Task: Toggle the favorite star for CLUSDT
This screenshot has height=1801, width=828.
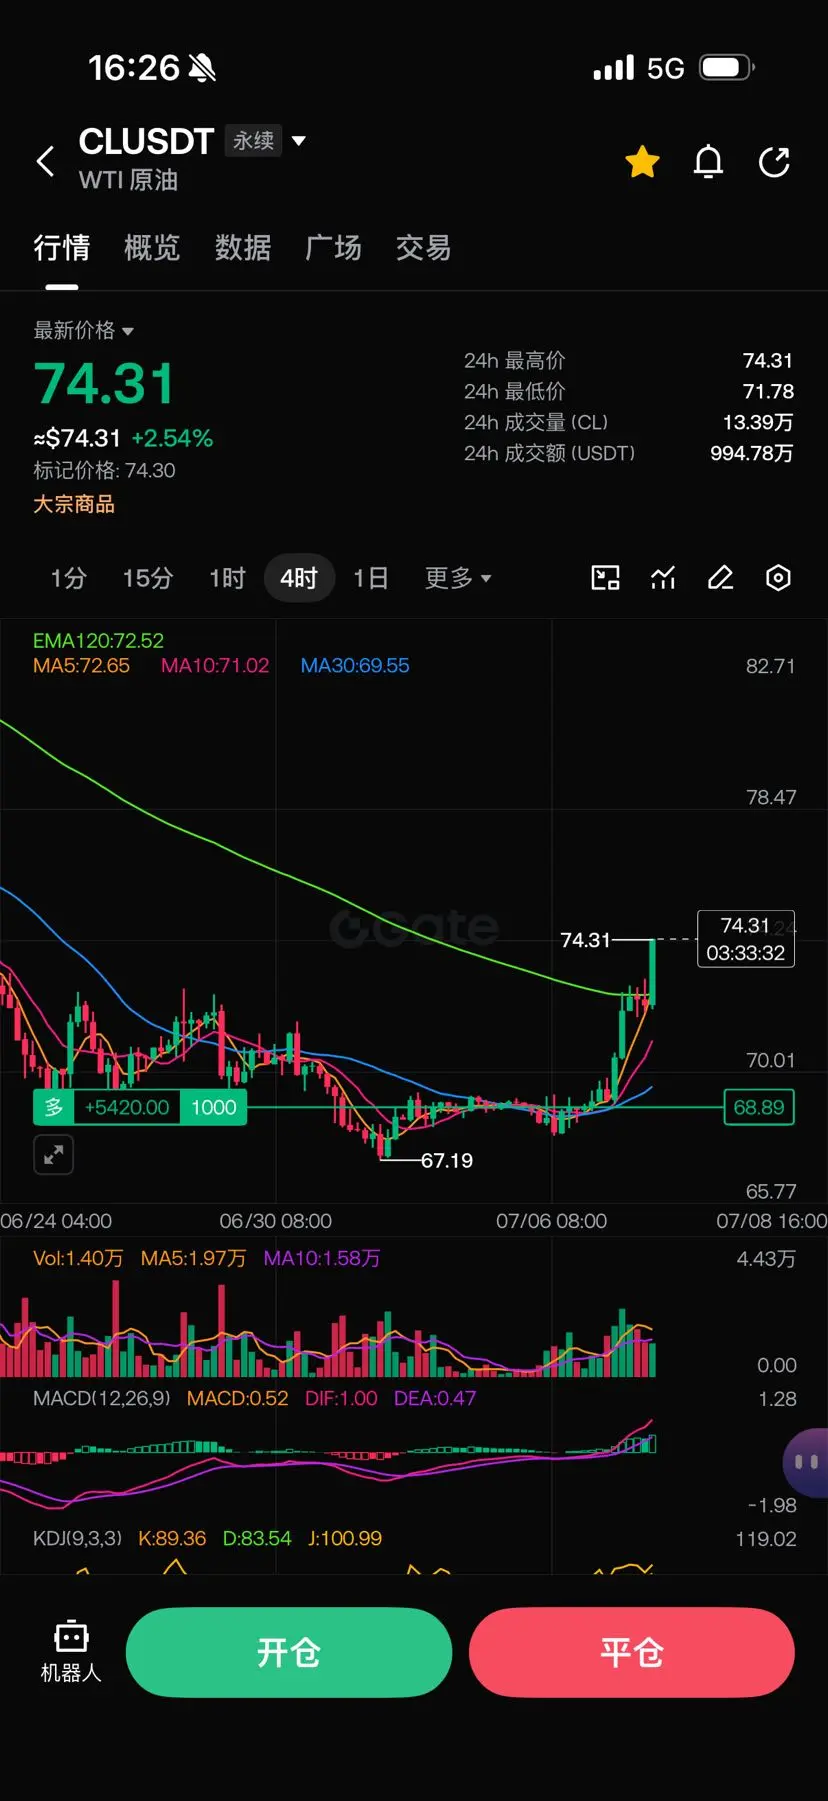Action: (642, 161)
